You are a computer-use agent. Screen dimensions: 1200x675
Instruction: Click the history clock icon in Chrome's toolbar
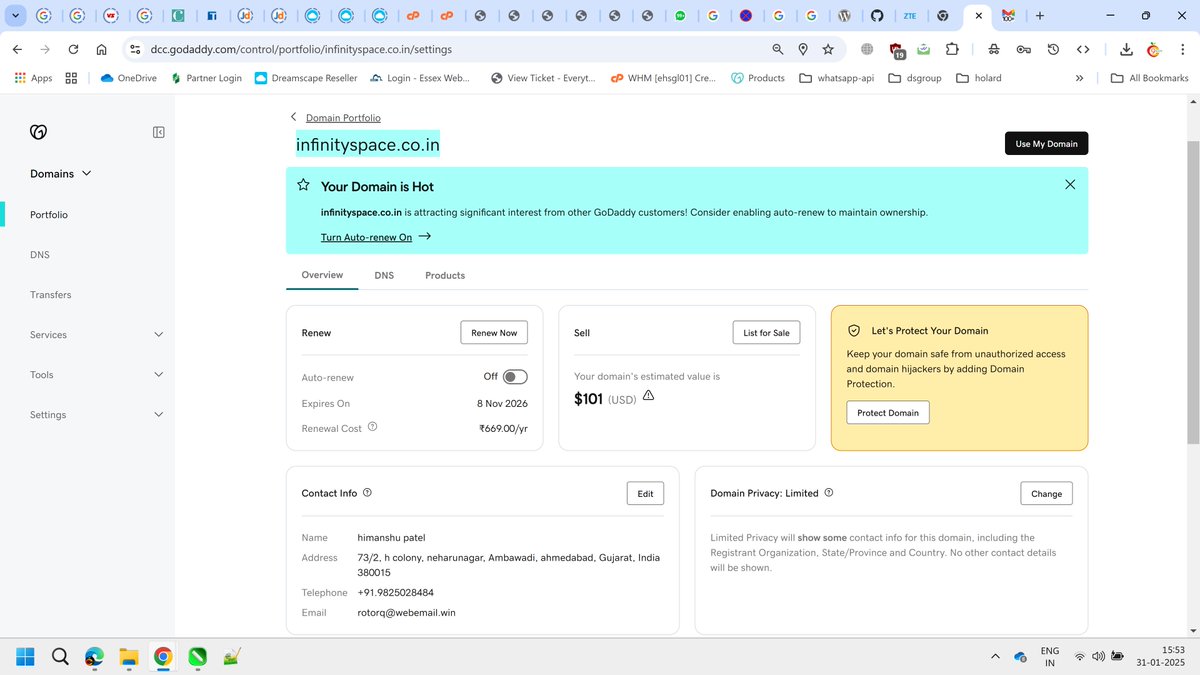point(1053,49)
